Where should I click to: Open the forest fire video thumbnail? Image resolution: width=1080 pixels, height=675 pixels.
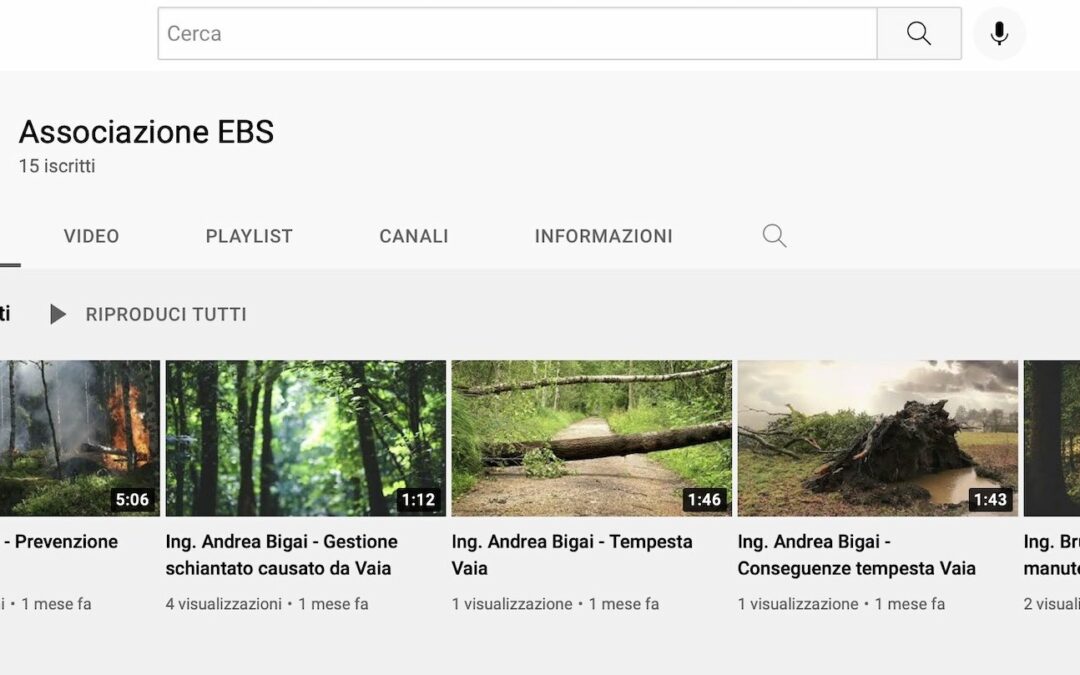[80, 438]
